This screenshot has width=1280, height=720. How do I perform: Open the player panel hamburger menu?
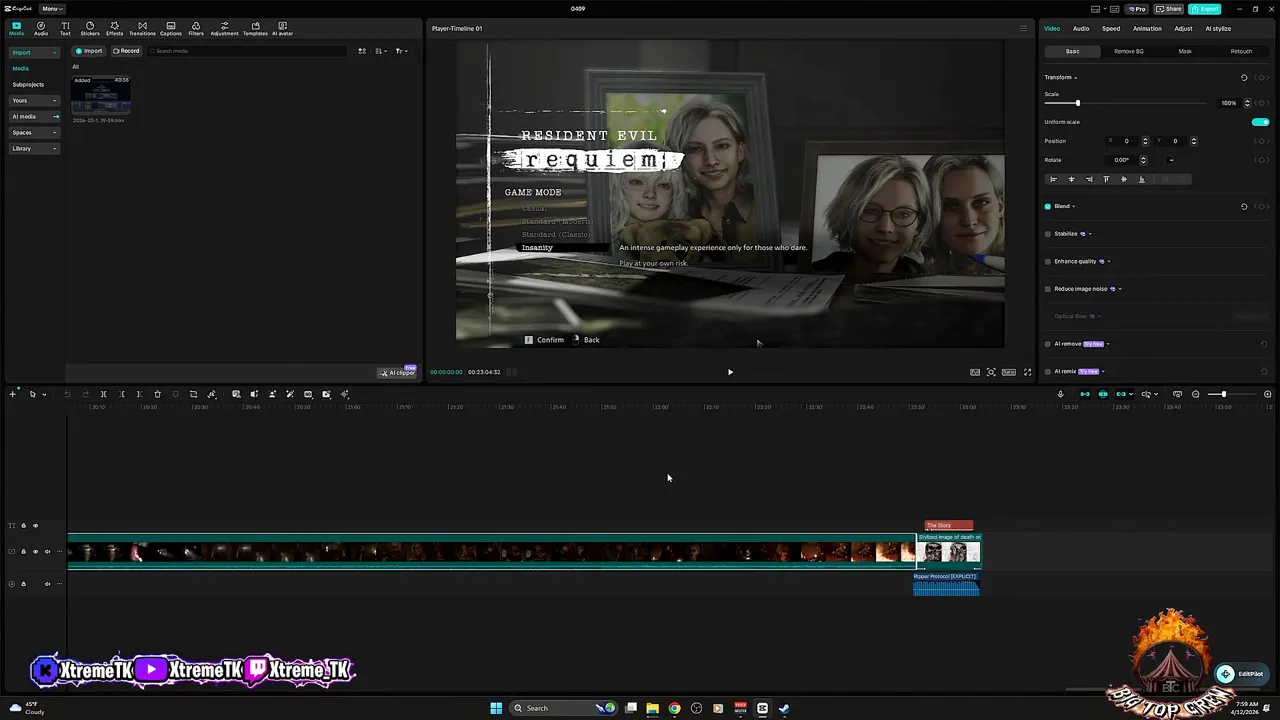click(x=1023, y=28)
